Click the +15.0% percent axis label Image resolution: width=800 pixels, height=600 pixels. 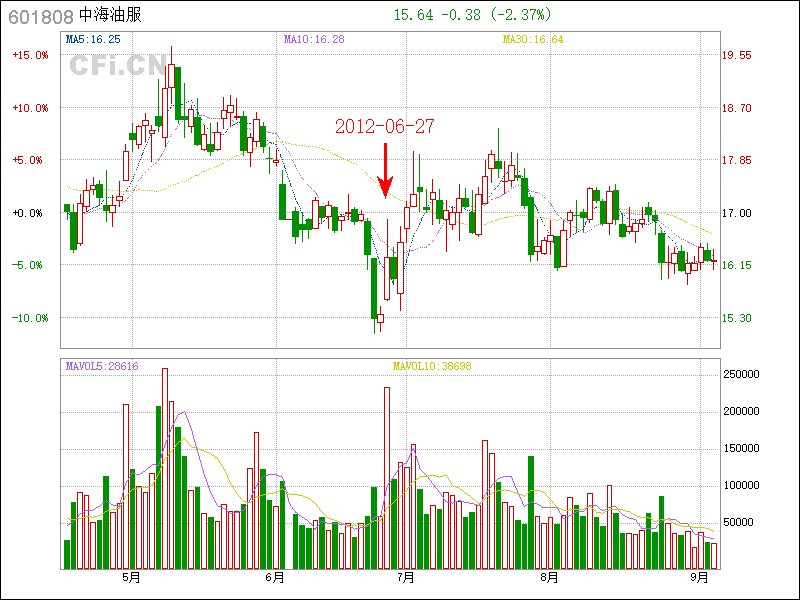pyautogui.click(x=30, y=55)
